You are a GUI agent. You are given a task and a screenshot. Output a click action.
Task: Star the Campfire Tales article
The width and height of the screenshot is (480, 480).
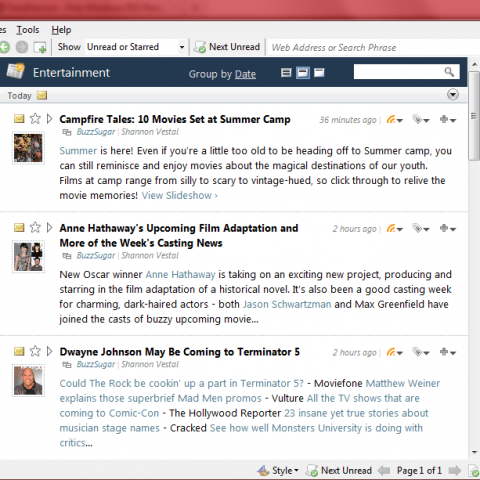[35, 119]
